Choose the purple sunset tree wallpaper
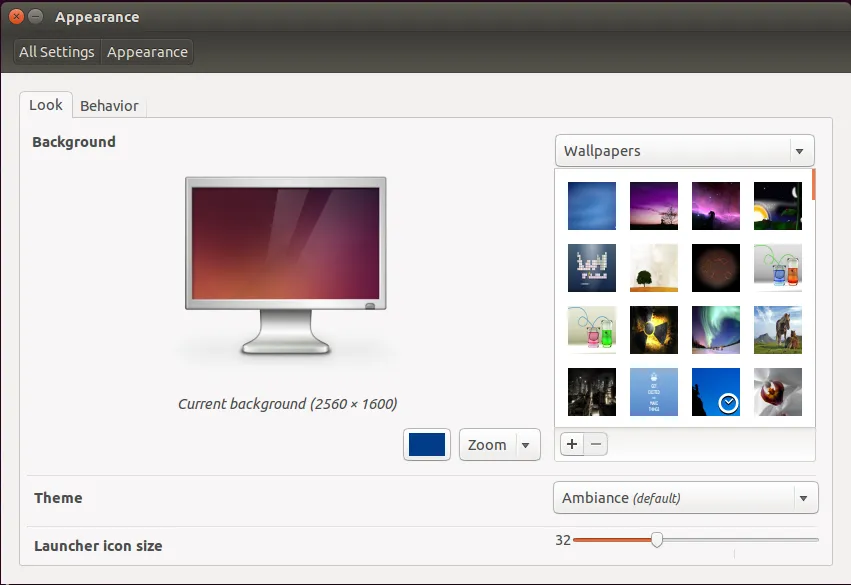 coord(653,205)
